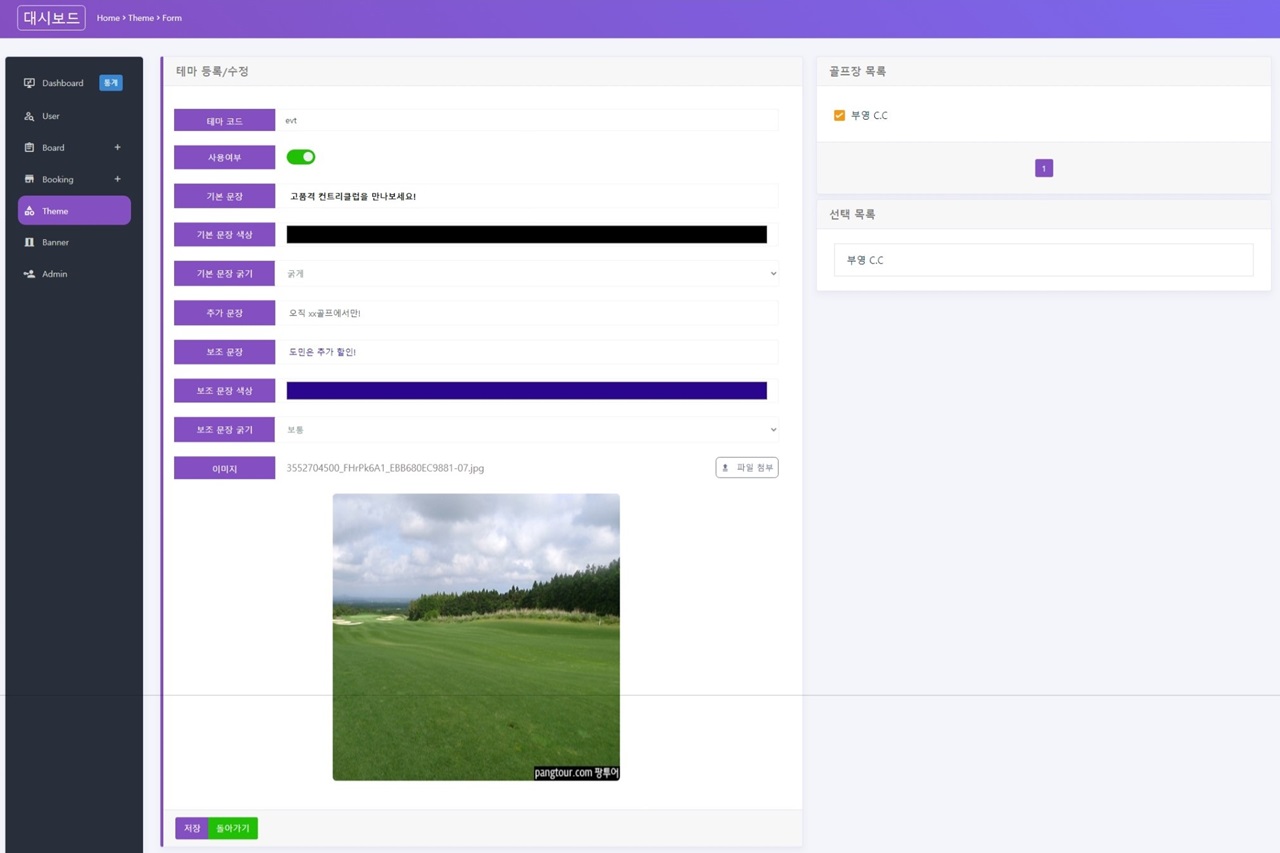Viewport: 1280px width, 853px height.
Task: Click the Theme icon in sidebar
Action: [x=29, y=211]
